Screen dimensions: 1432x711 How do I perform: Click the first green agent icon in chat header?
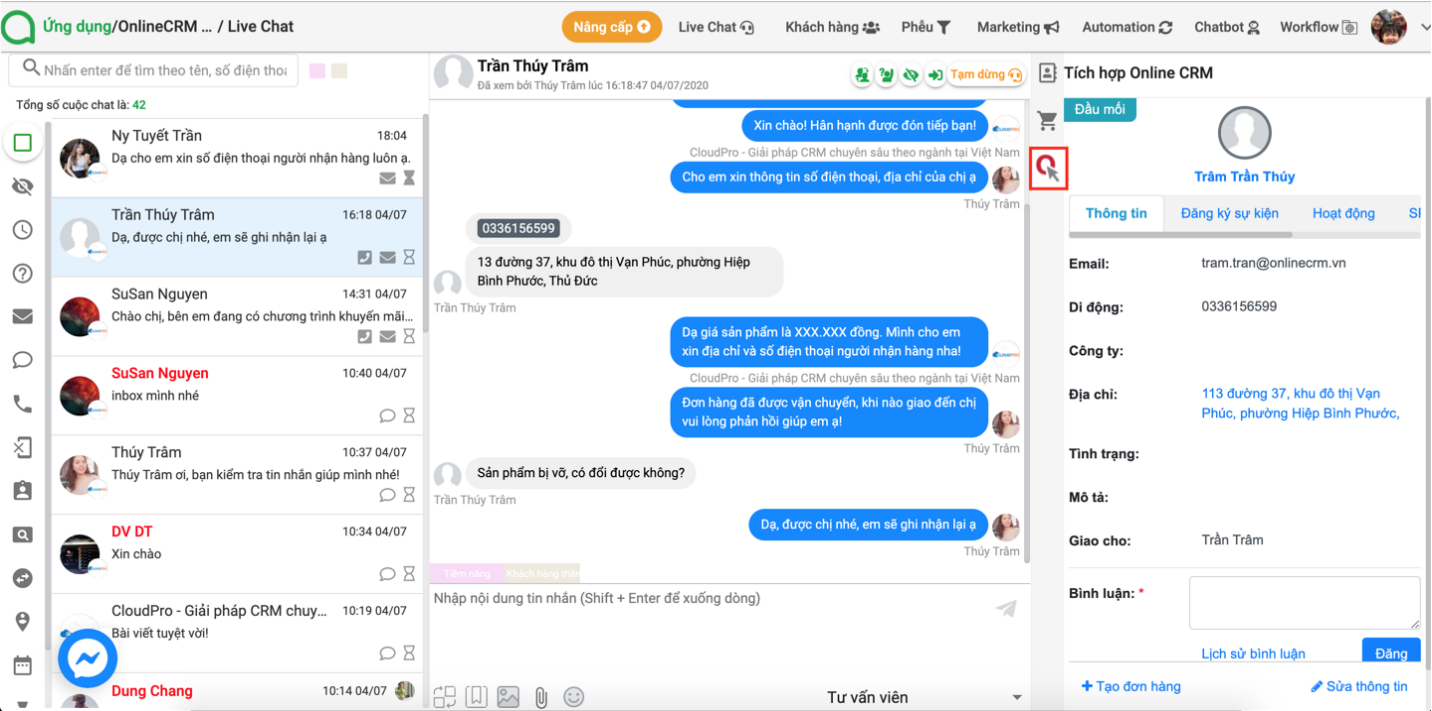(x=861, y=75)
